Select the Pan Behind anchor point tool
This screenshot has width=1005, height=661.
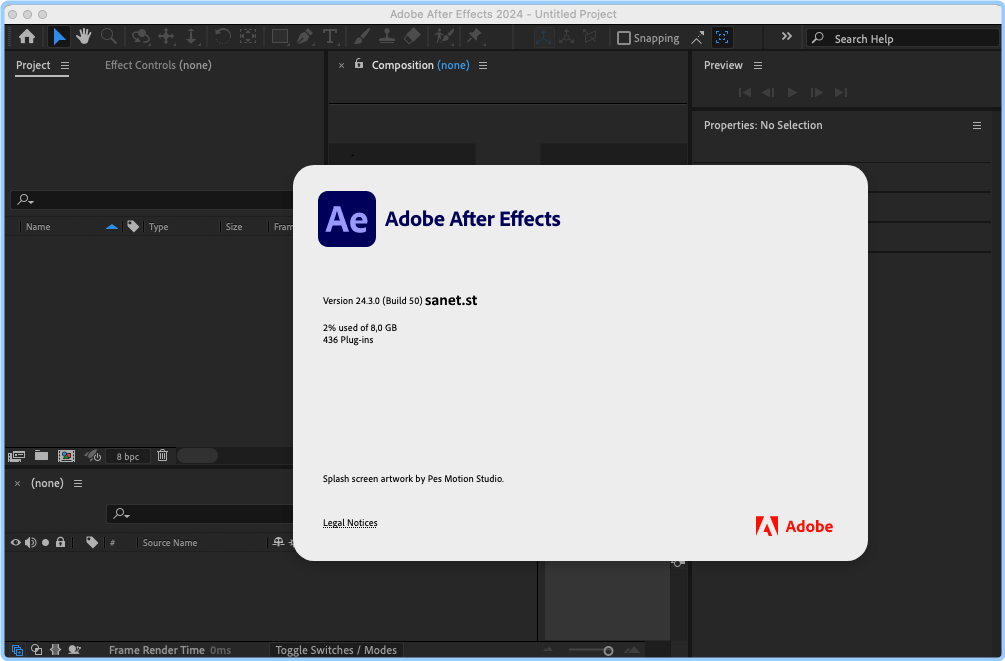click(248, 37)
